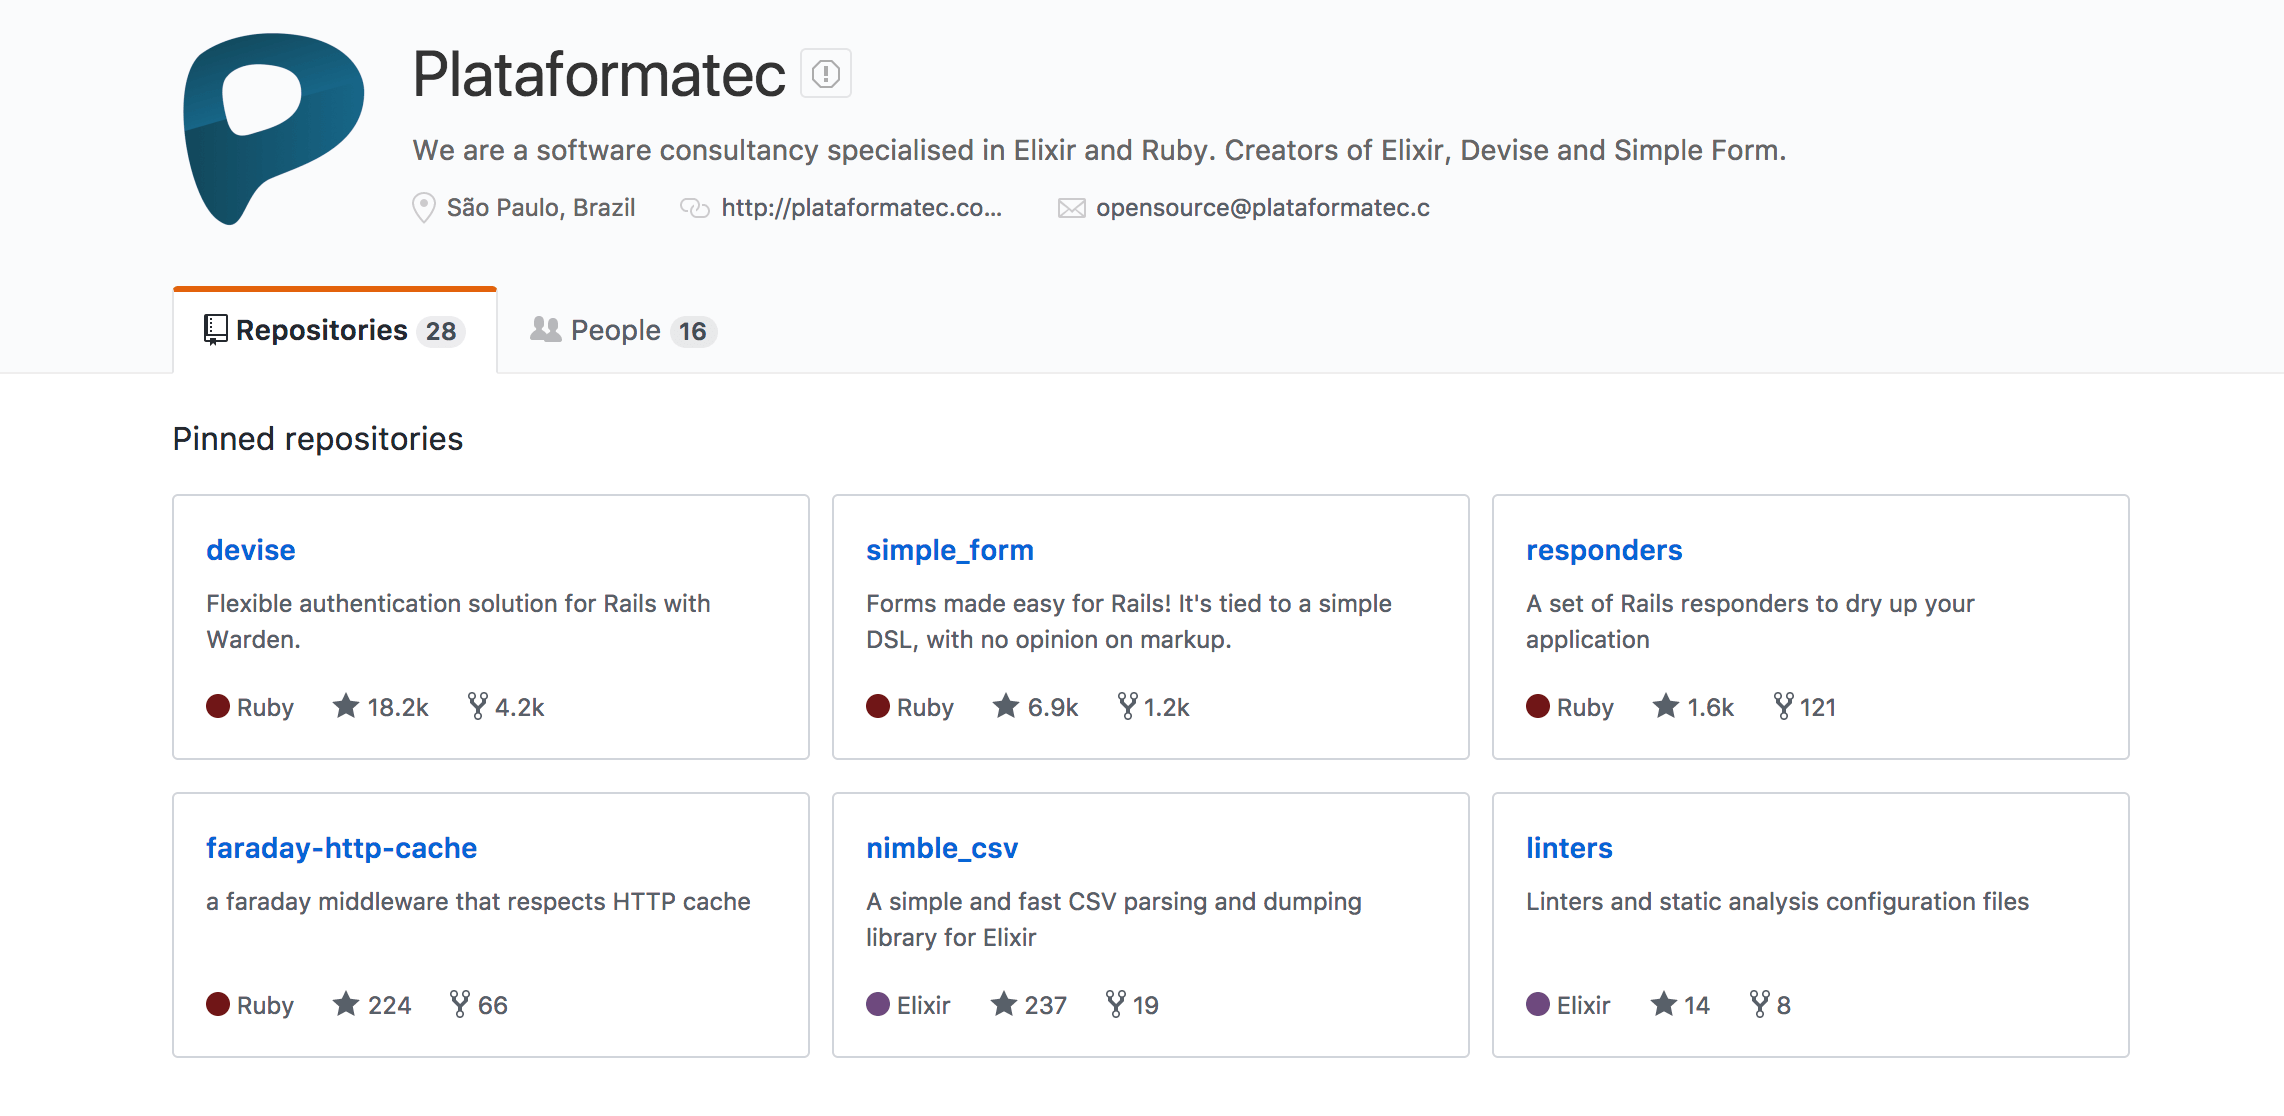
Task: Click the Elixir language dot on linters
Action: pyautogui.click(x=1538, y=1004)
